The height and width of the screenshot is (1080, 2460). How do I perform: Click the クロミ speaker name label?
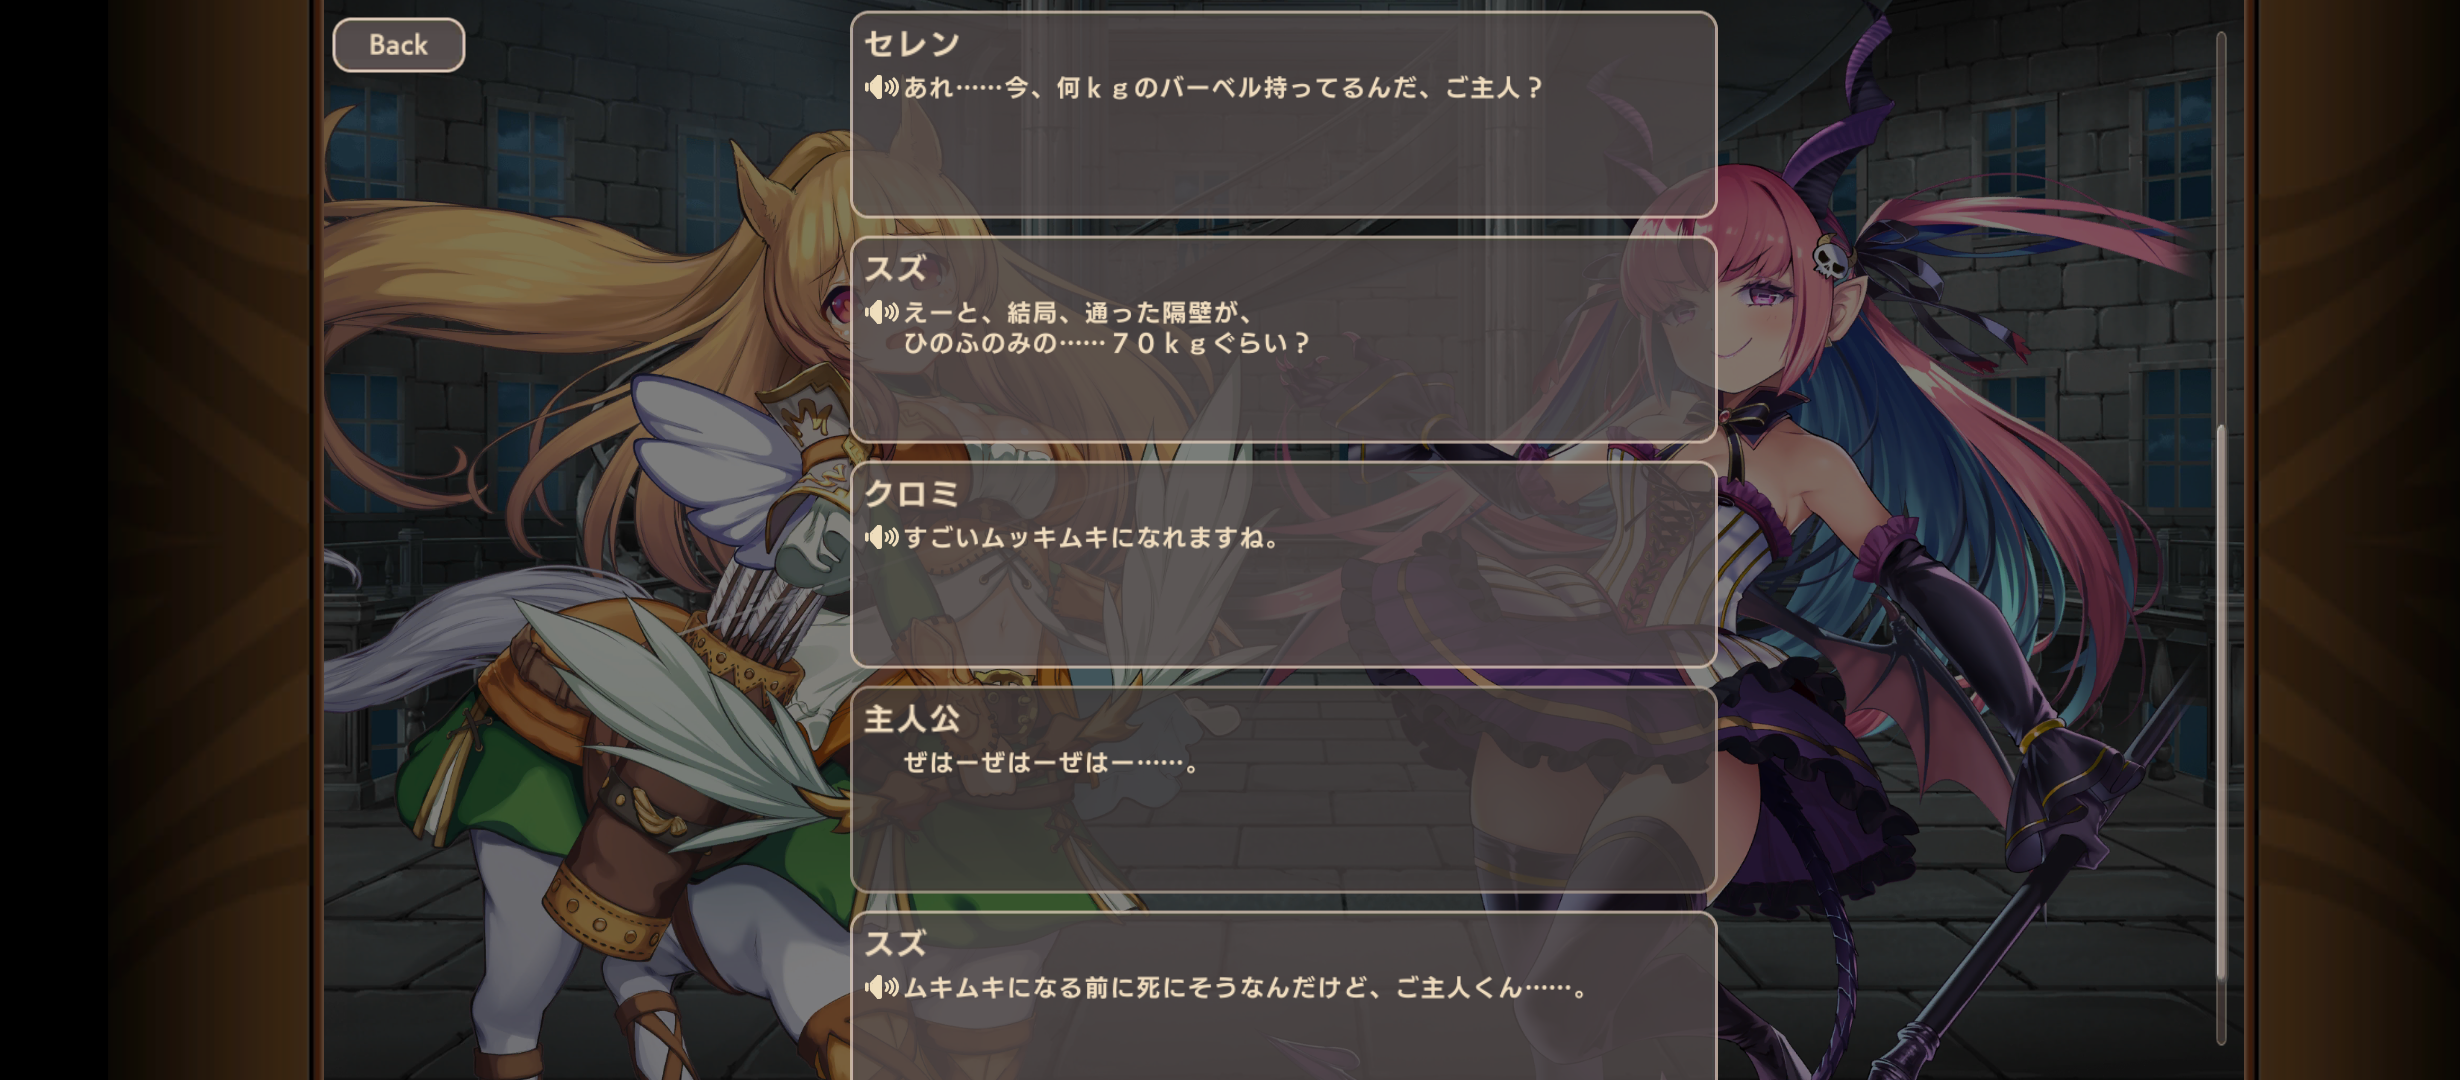912,493
